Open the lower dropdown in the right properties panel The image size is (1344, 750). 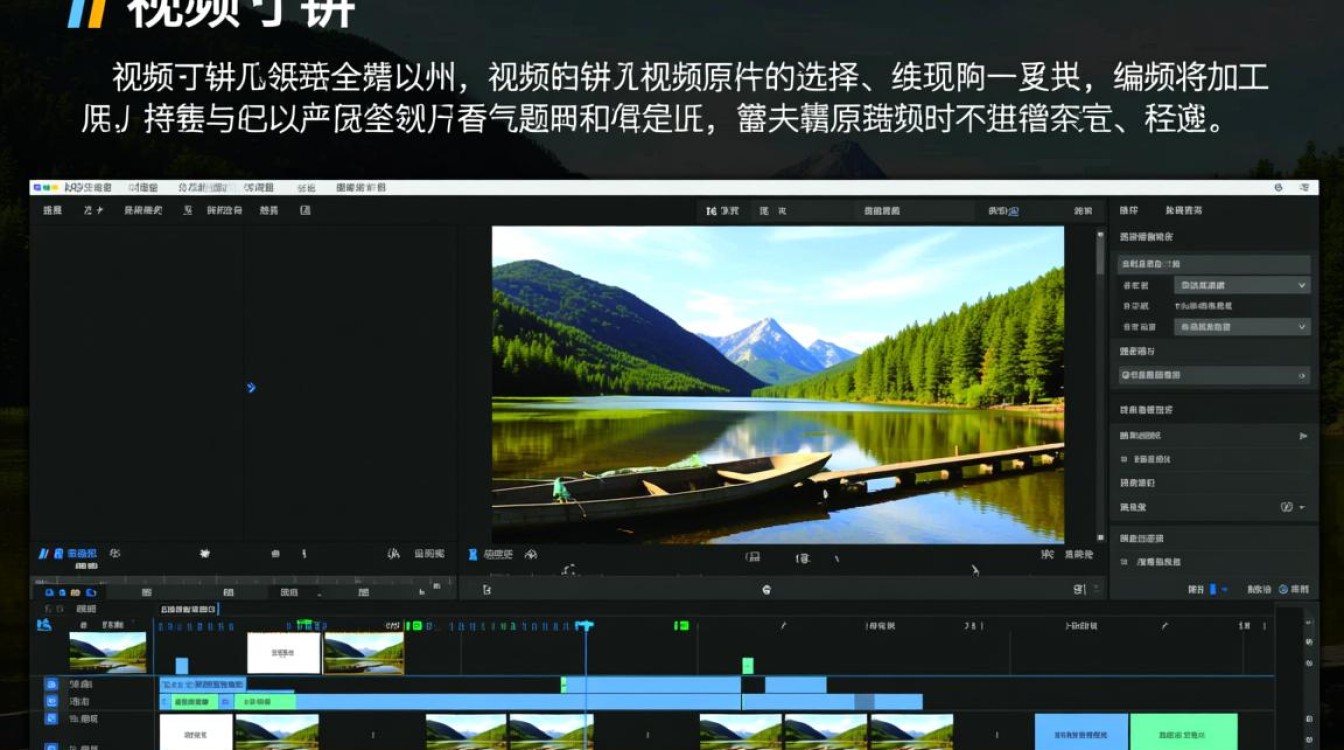tap(1242, 327)
